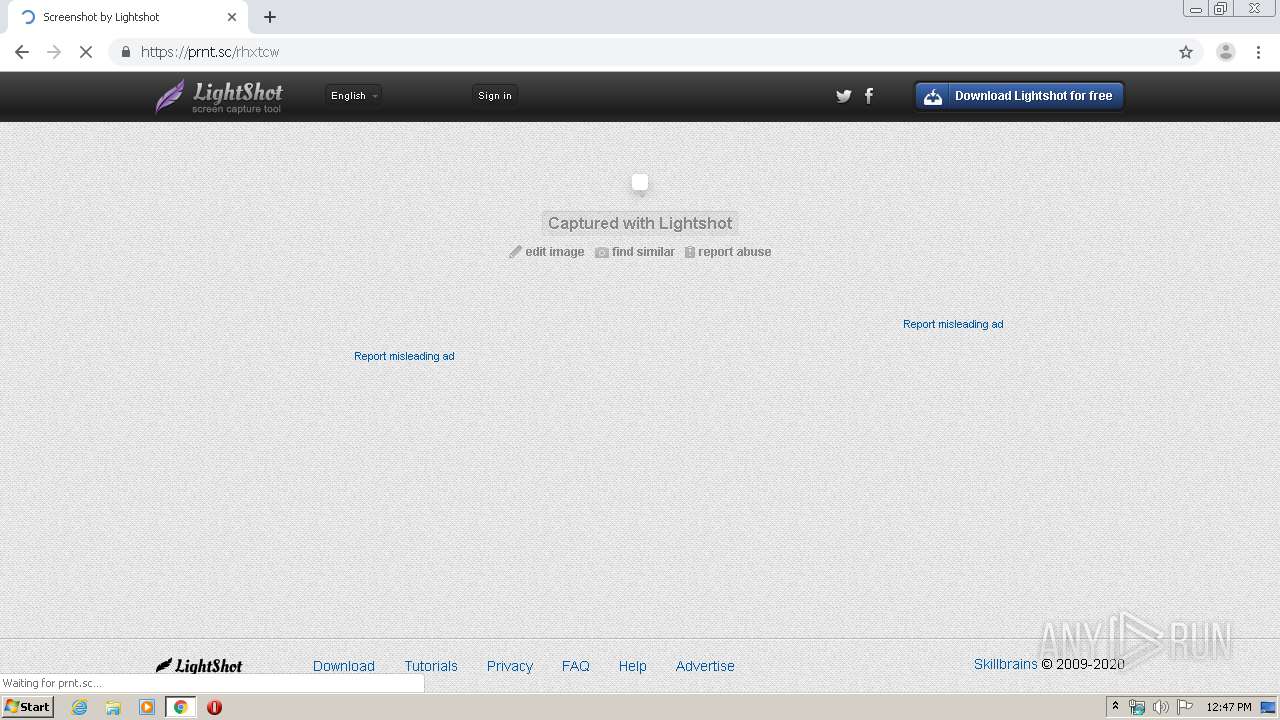Open the footer Advertise link

705,666
